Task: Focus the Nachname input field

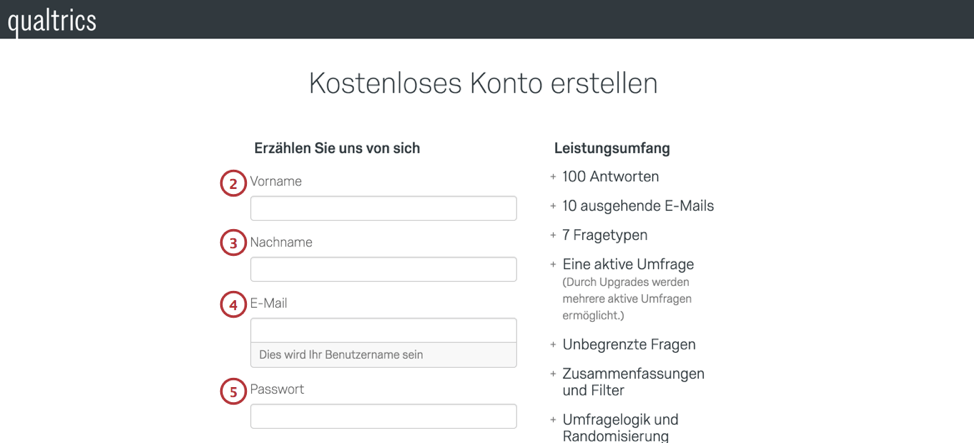Action: pyautogui.click(x=383, y=269)
